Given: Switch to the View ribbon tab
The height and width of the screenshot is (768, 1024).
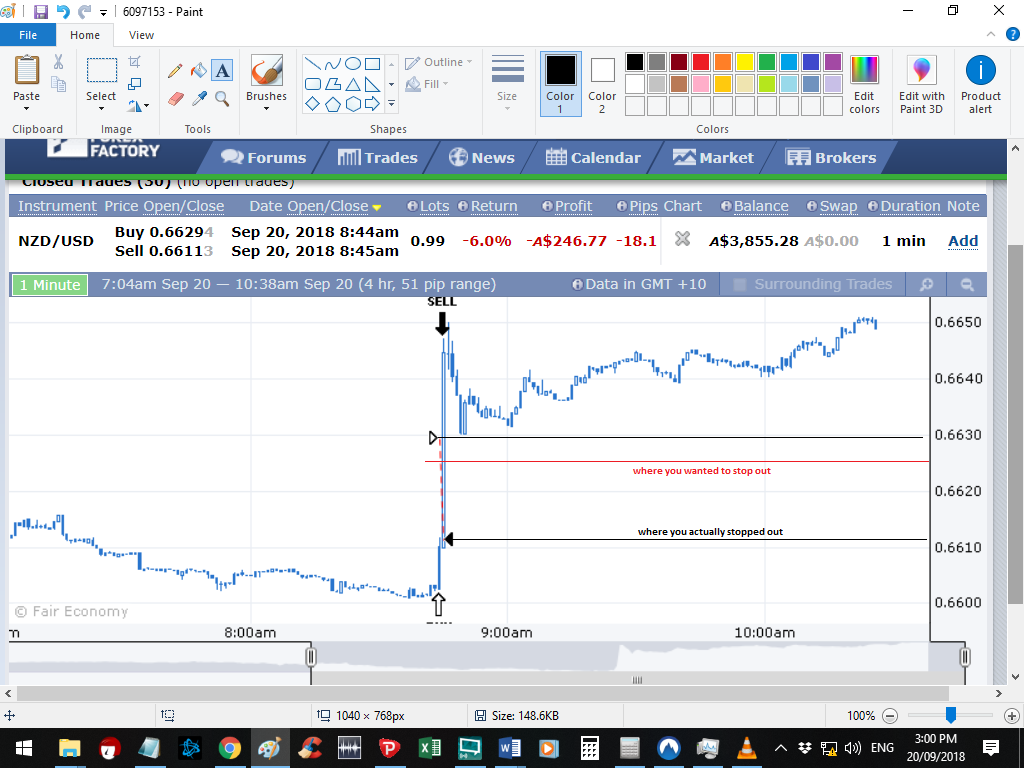Looking at the screenshot, I should click(x=141, y=35).
